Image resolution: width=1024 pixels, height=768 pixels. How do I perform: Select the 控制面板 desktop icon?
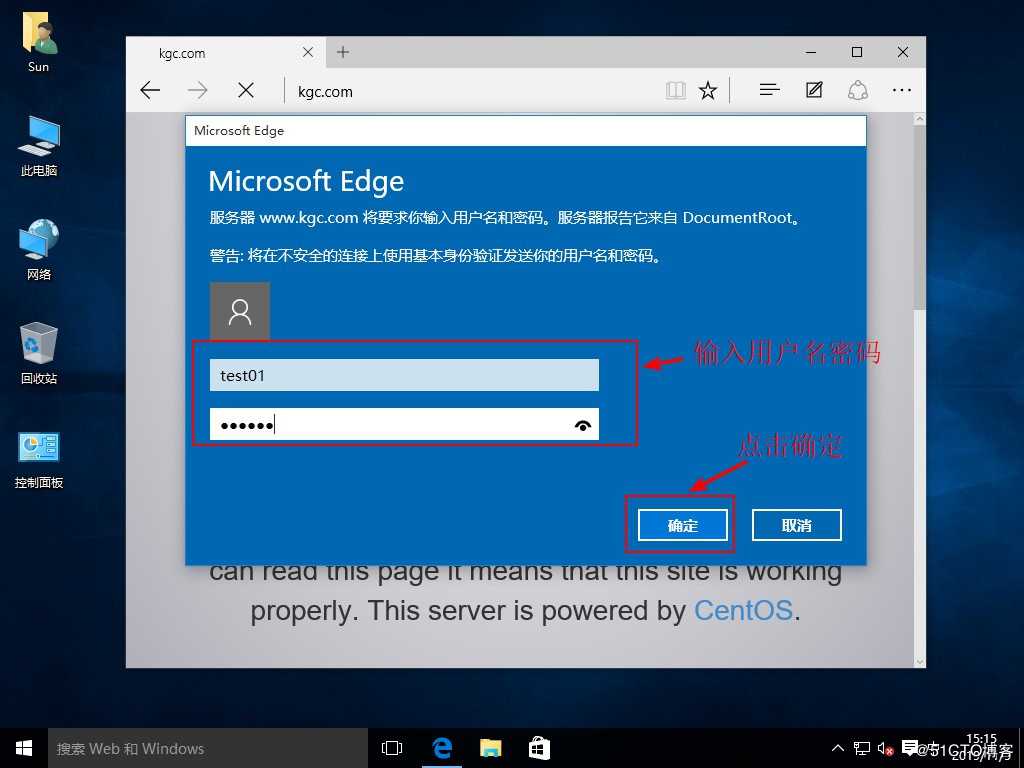(39, 459)
